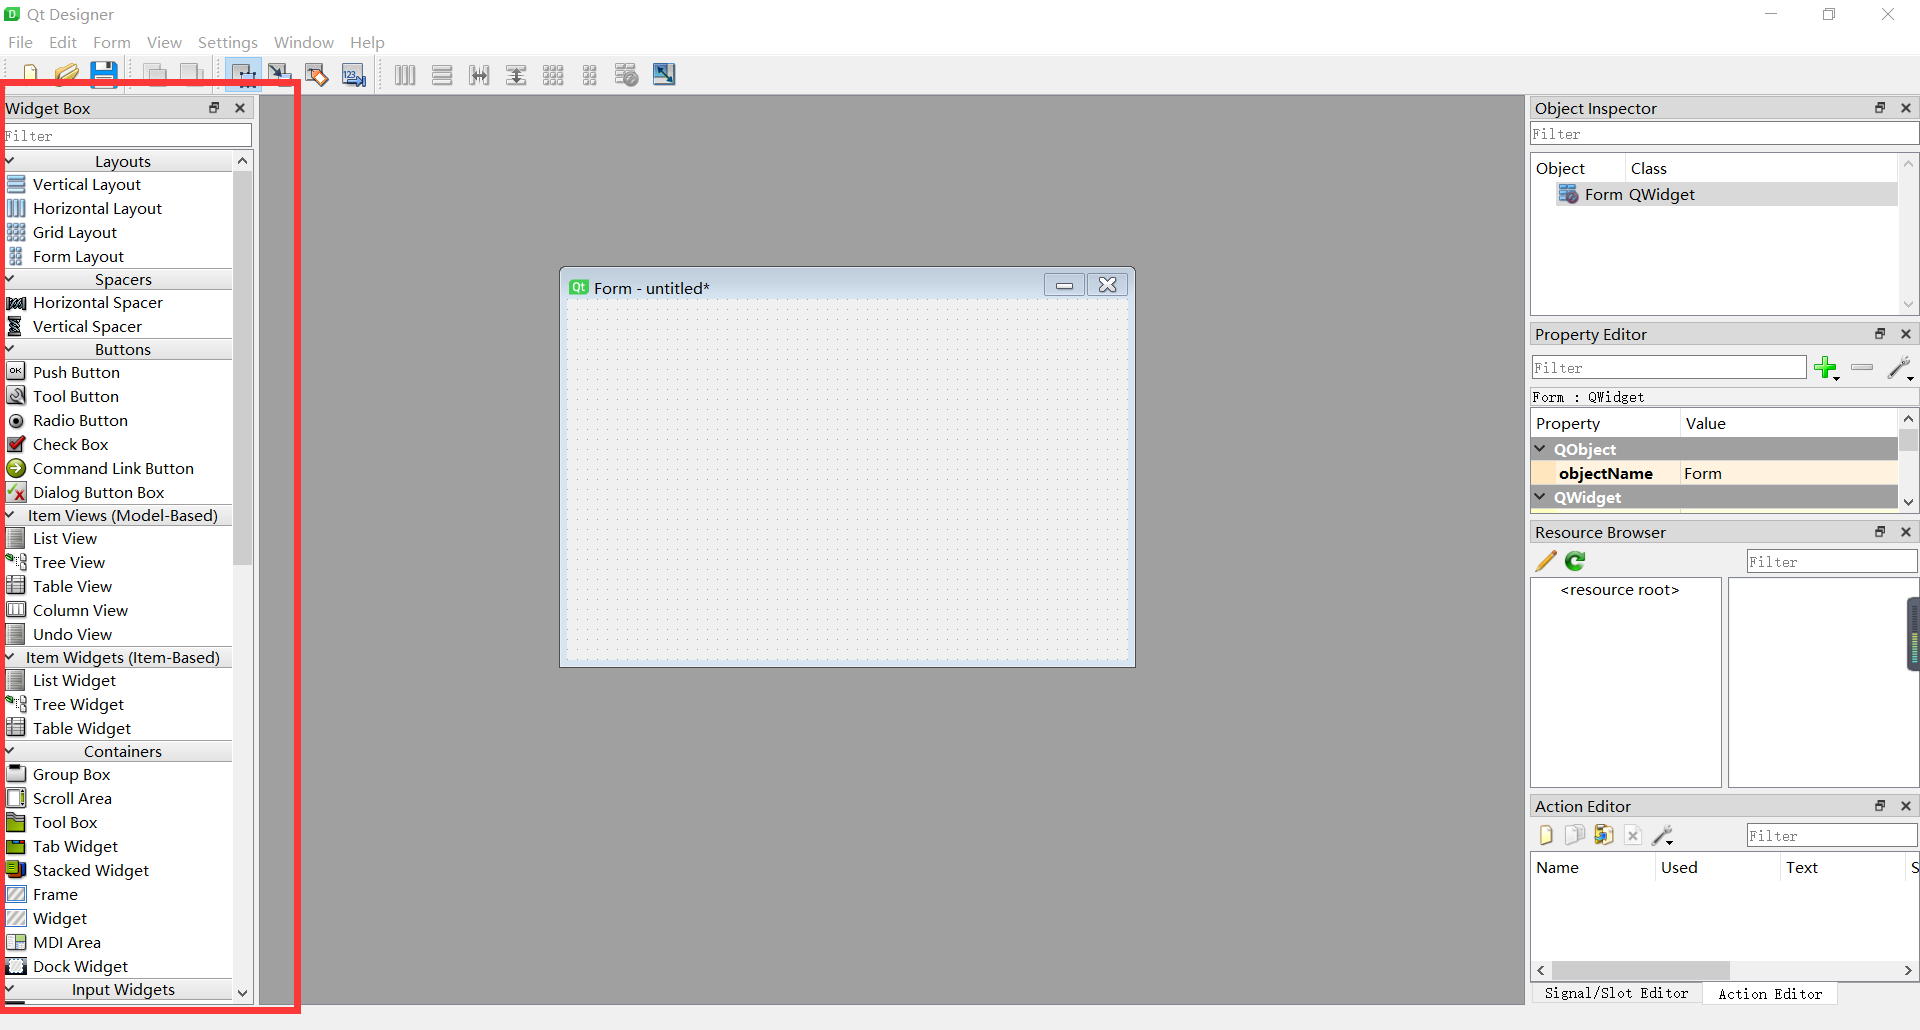Image resolution: width=1920 pixels, height=1030 pixels.
Task: Click the Delete action icon in Action Editor
Action: point(1633,835)
